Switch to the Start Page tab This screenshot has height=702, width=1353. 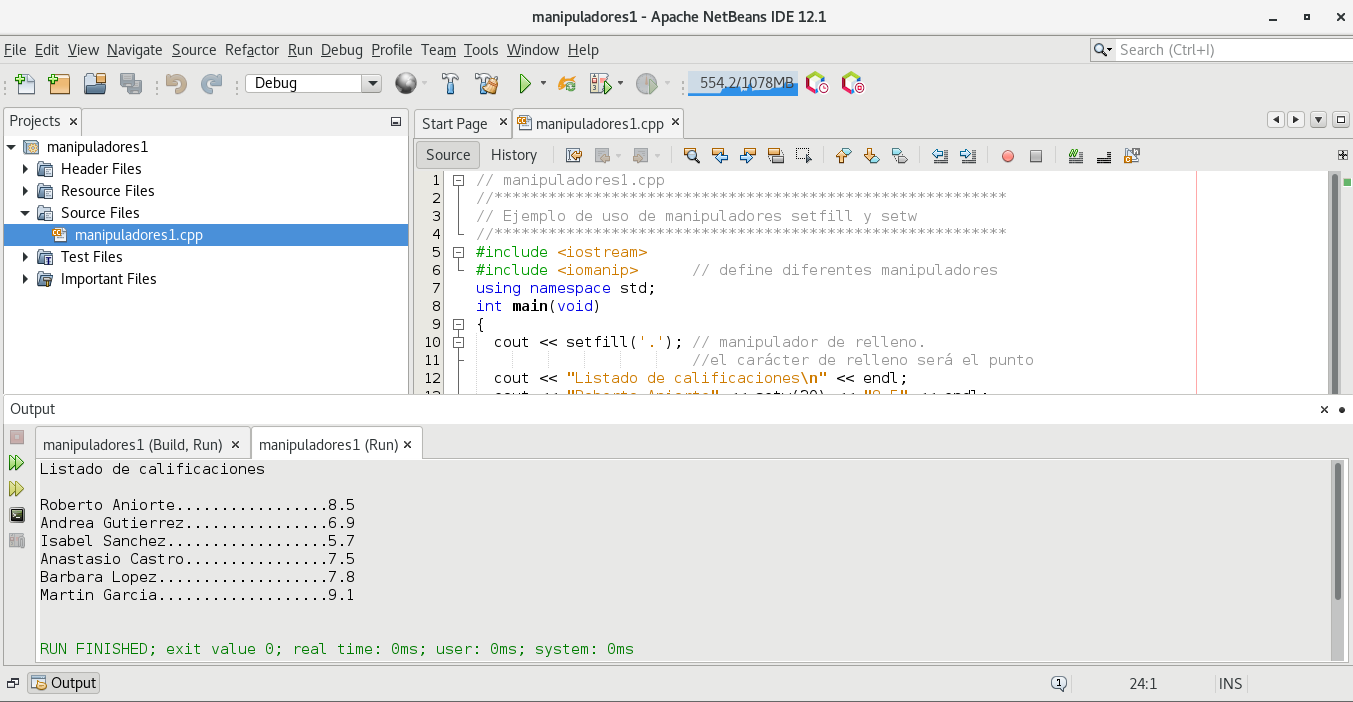(454, 124)
